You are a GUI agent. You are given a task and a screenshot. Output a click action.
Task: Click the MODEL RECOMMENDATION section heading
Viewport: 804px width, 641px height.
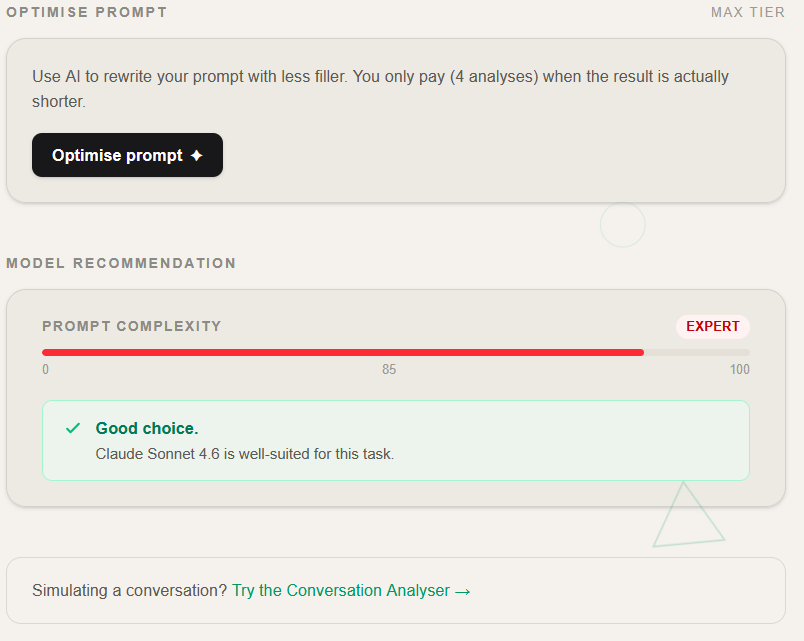[121, 263]
